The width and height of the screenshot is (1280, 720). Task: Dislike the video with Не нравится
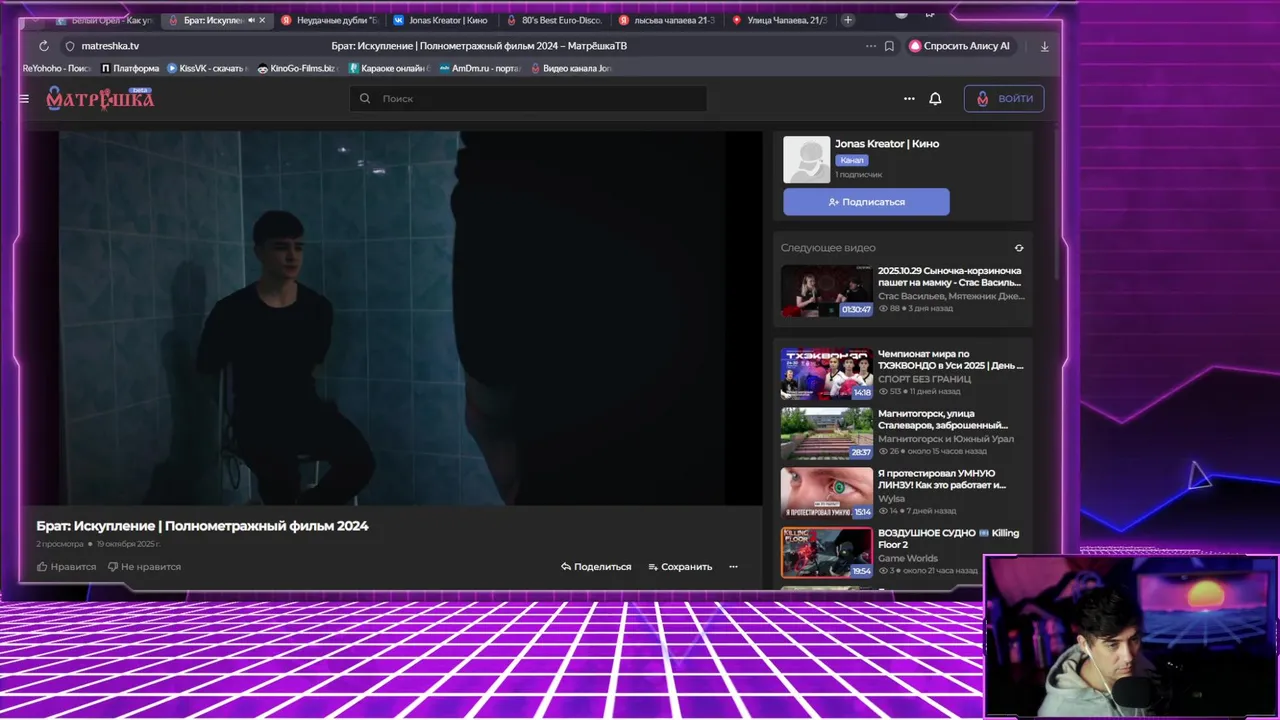pyautogui.click(x=144, y=567)
